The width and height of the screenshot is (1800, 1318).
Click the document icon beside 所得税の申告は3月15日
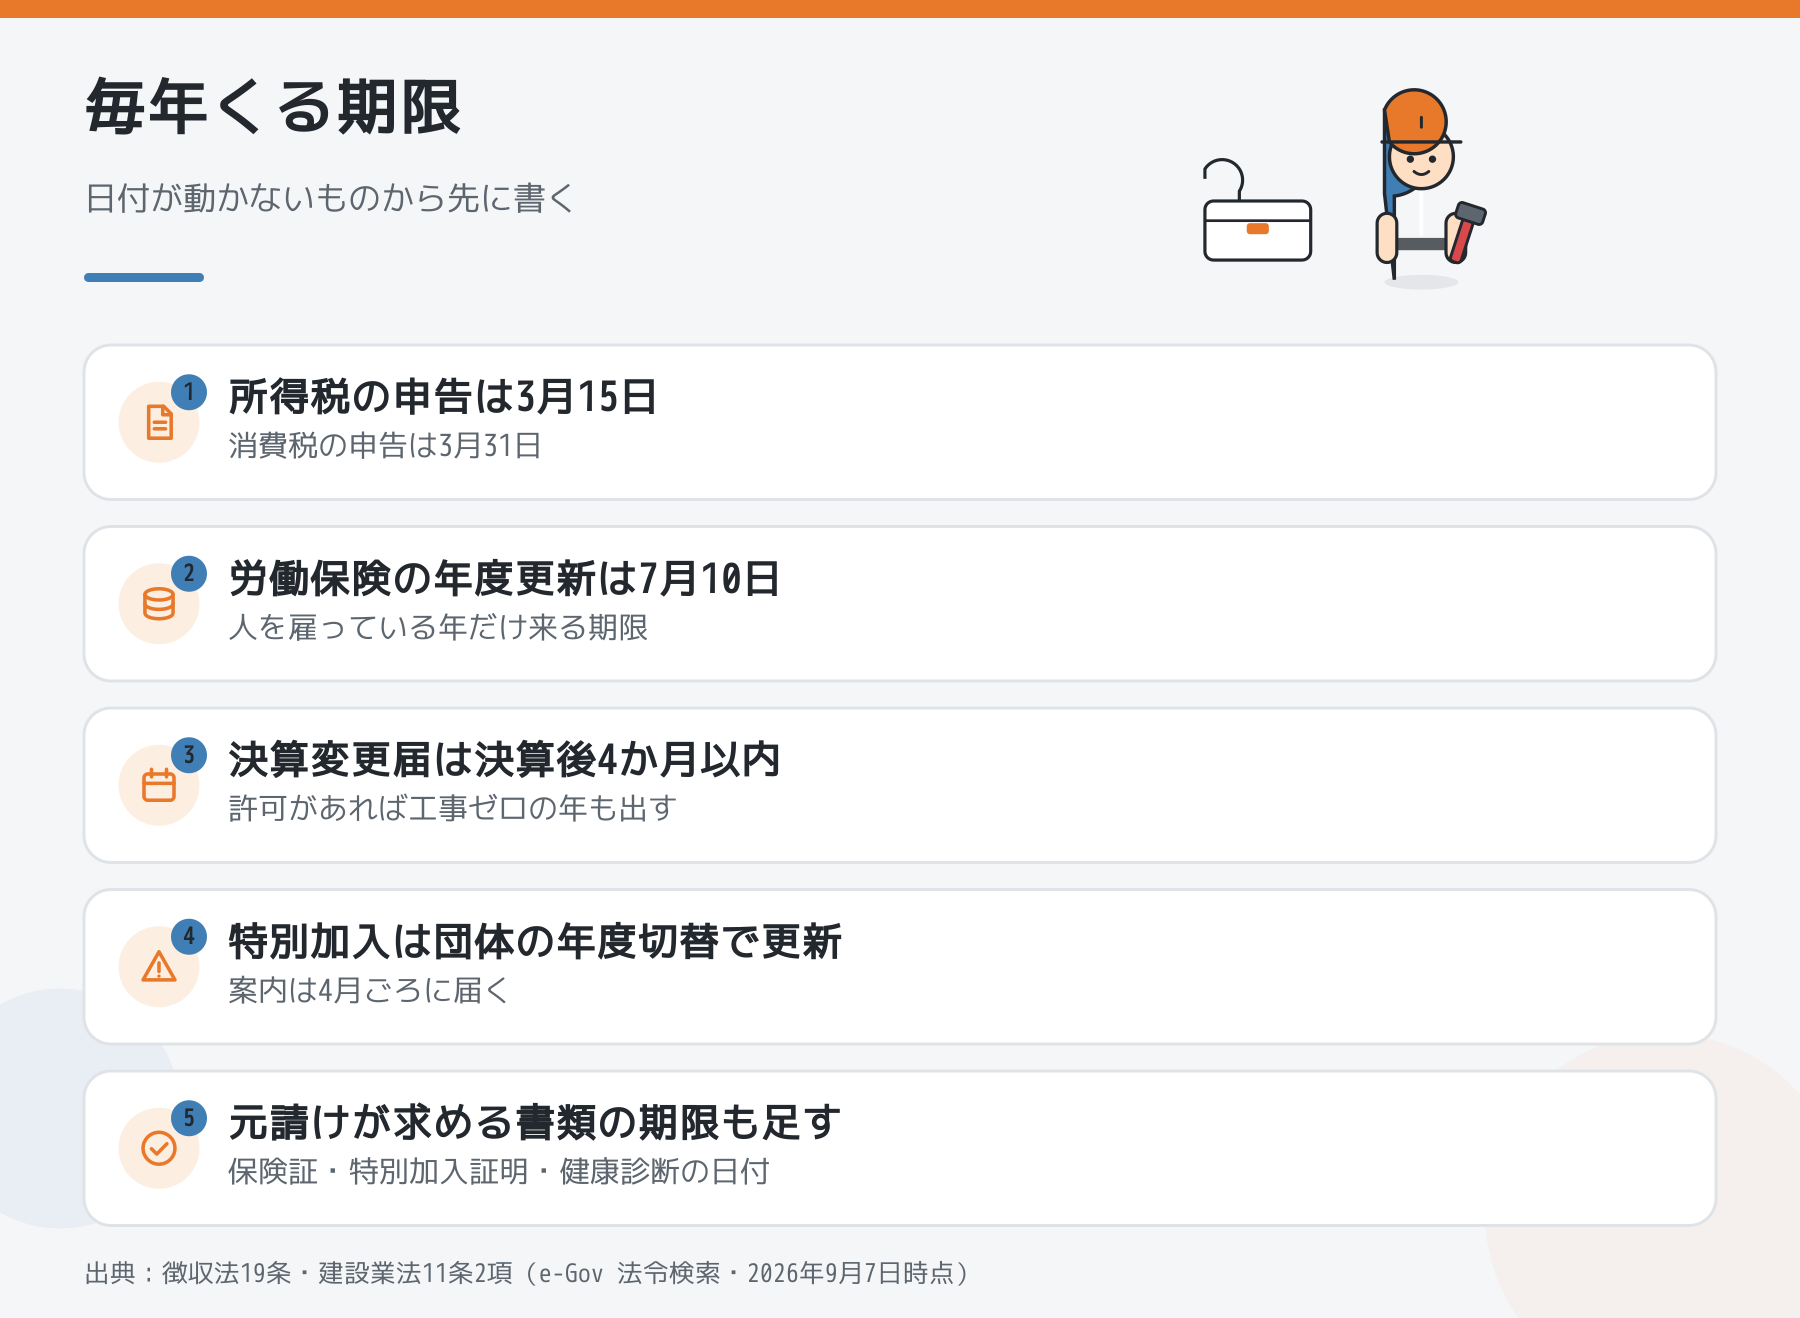pyautogui.click(x=159, y=423)
